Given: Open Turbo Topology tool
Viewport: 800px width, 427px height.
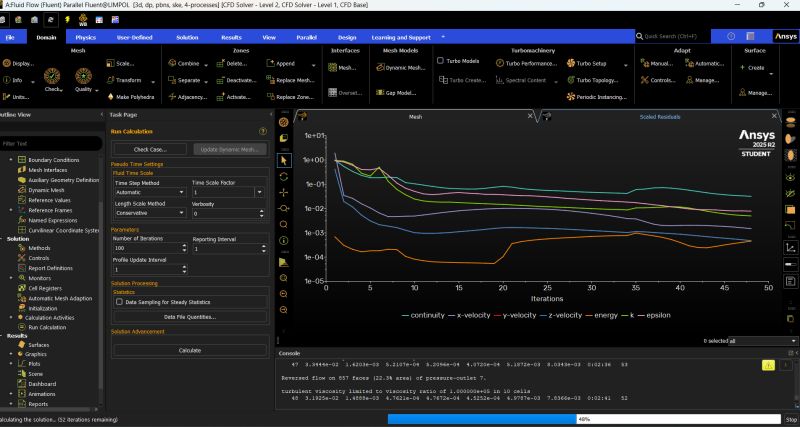Looking at the screenshot, I should point(593,80).
